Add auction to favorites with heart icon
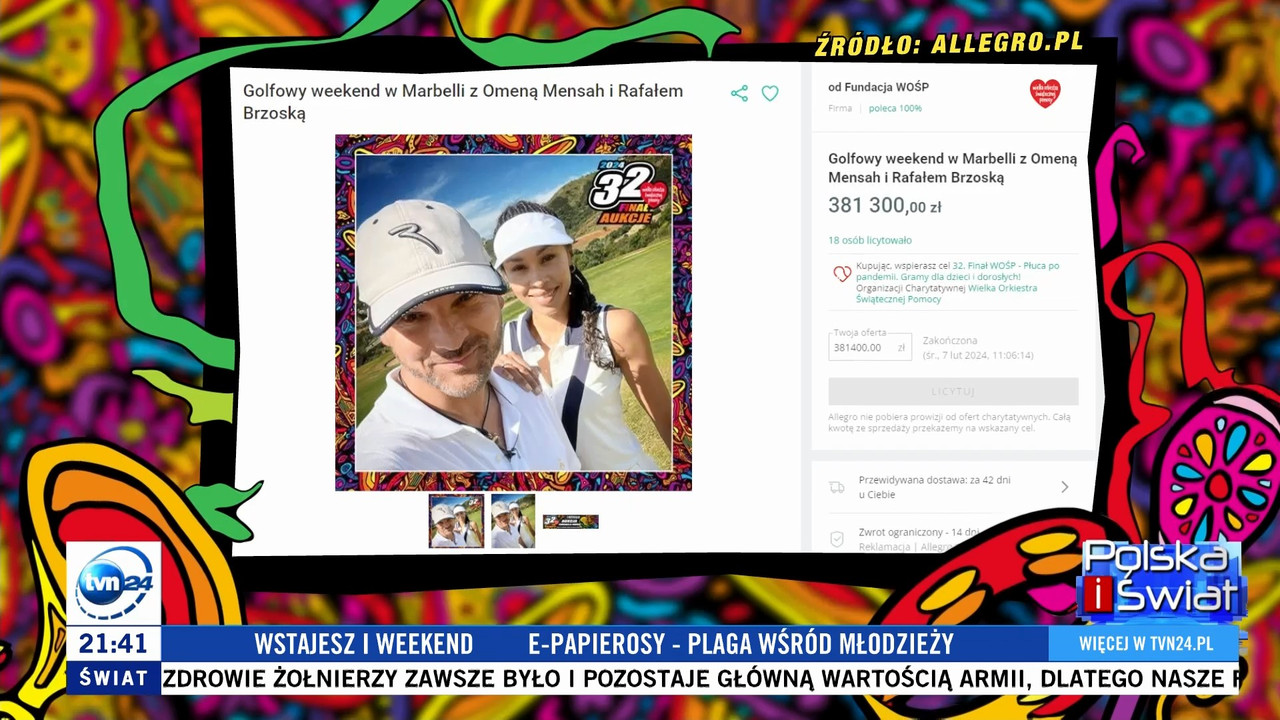This screenshot has width=1280, height=720. tap(770, 93)
